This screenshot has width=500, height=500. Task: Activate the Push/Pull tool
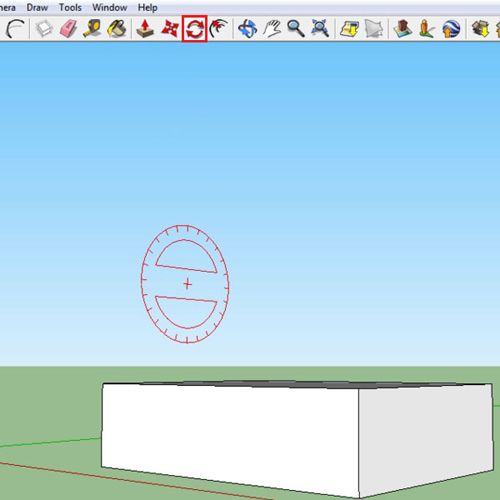coord(145,29)
